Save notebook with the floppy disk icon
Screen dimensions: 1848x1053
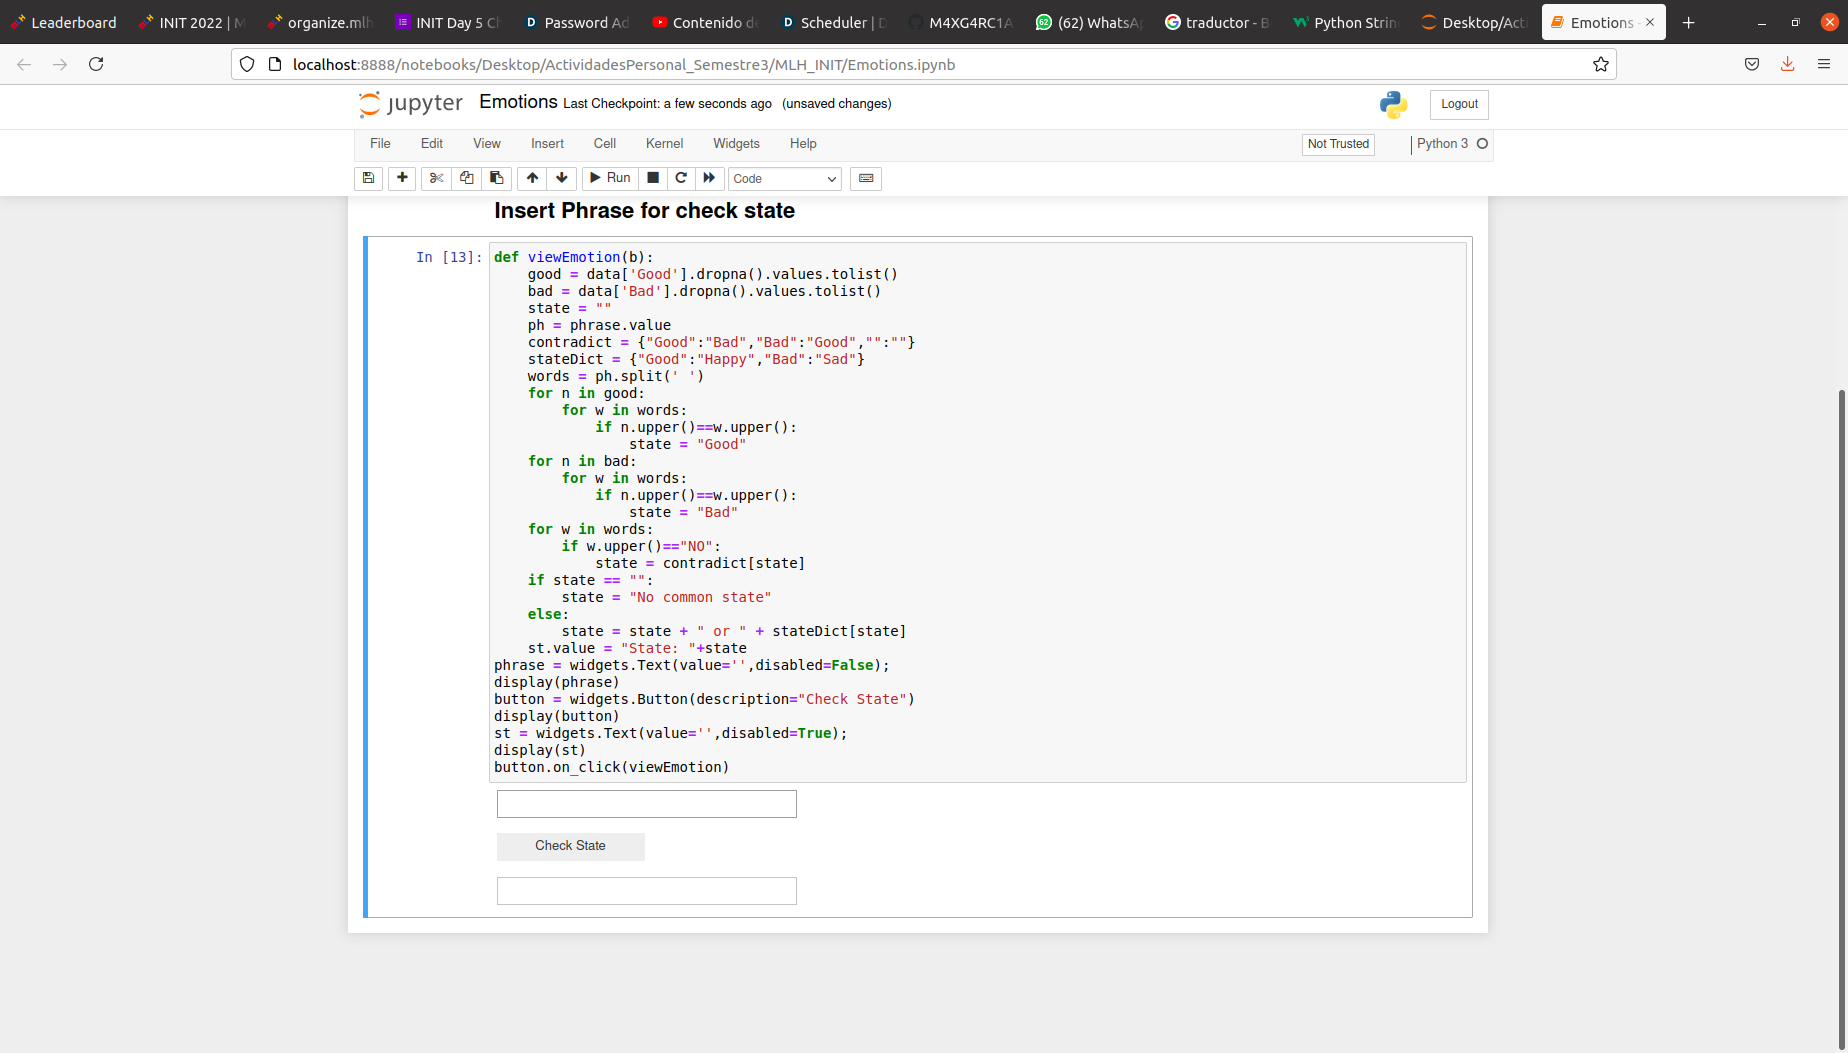[368, 178]
